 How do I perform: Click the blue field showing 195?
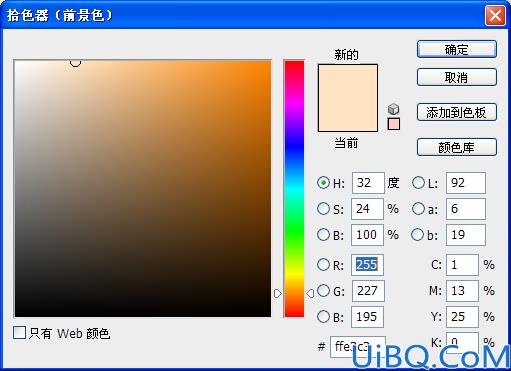tap(367, 317)
